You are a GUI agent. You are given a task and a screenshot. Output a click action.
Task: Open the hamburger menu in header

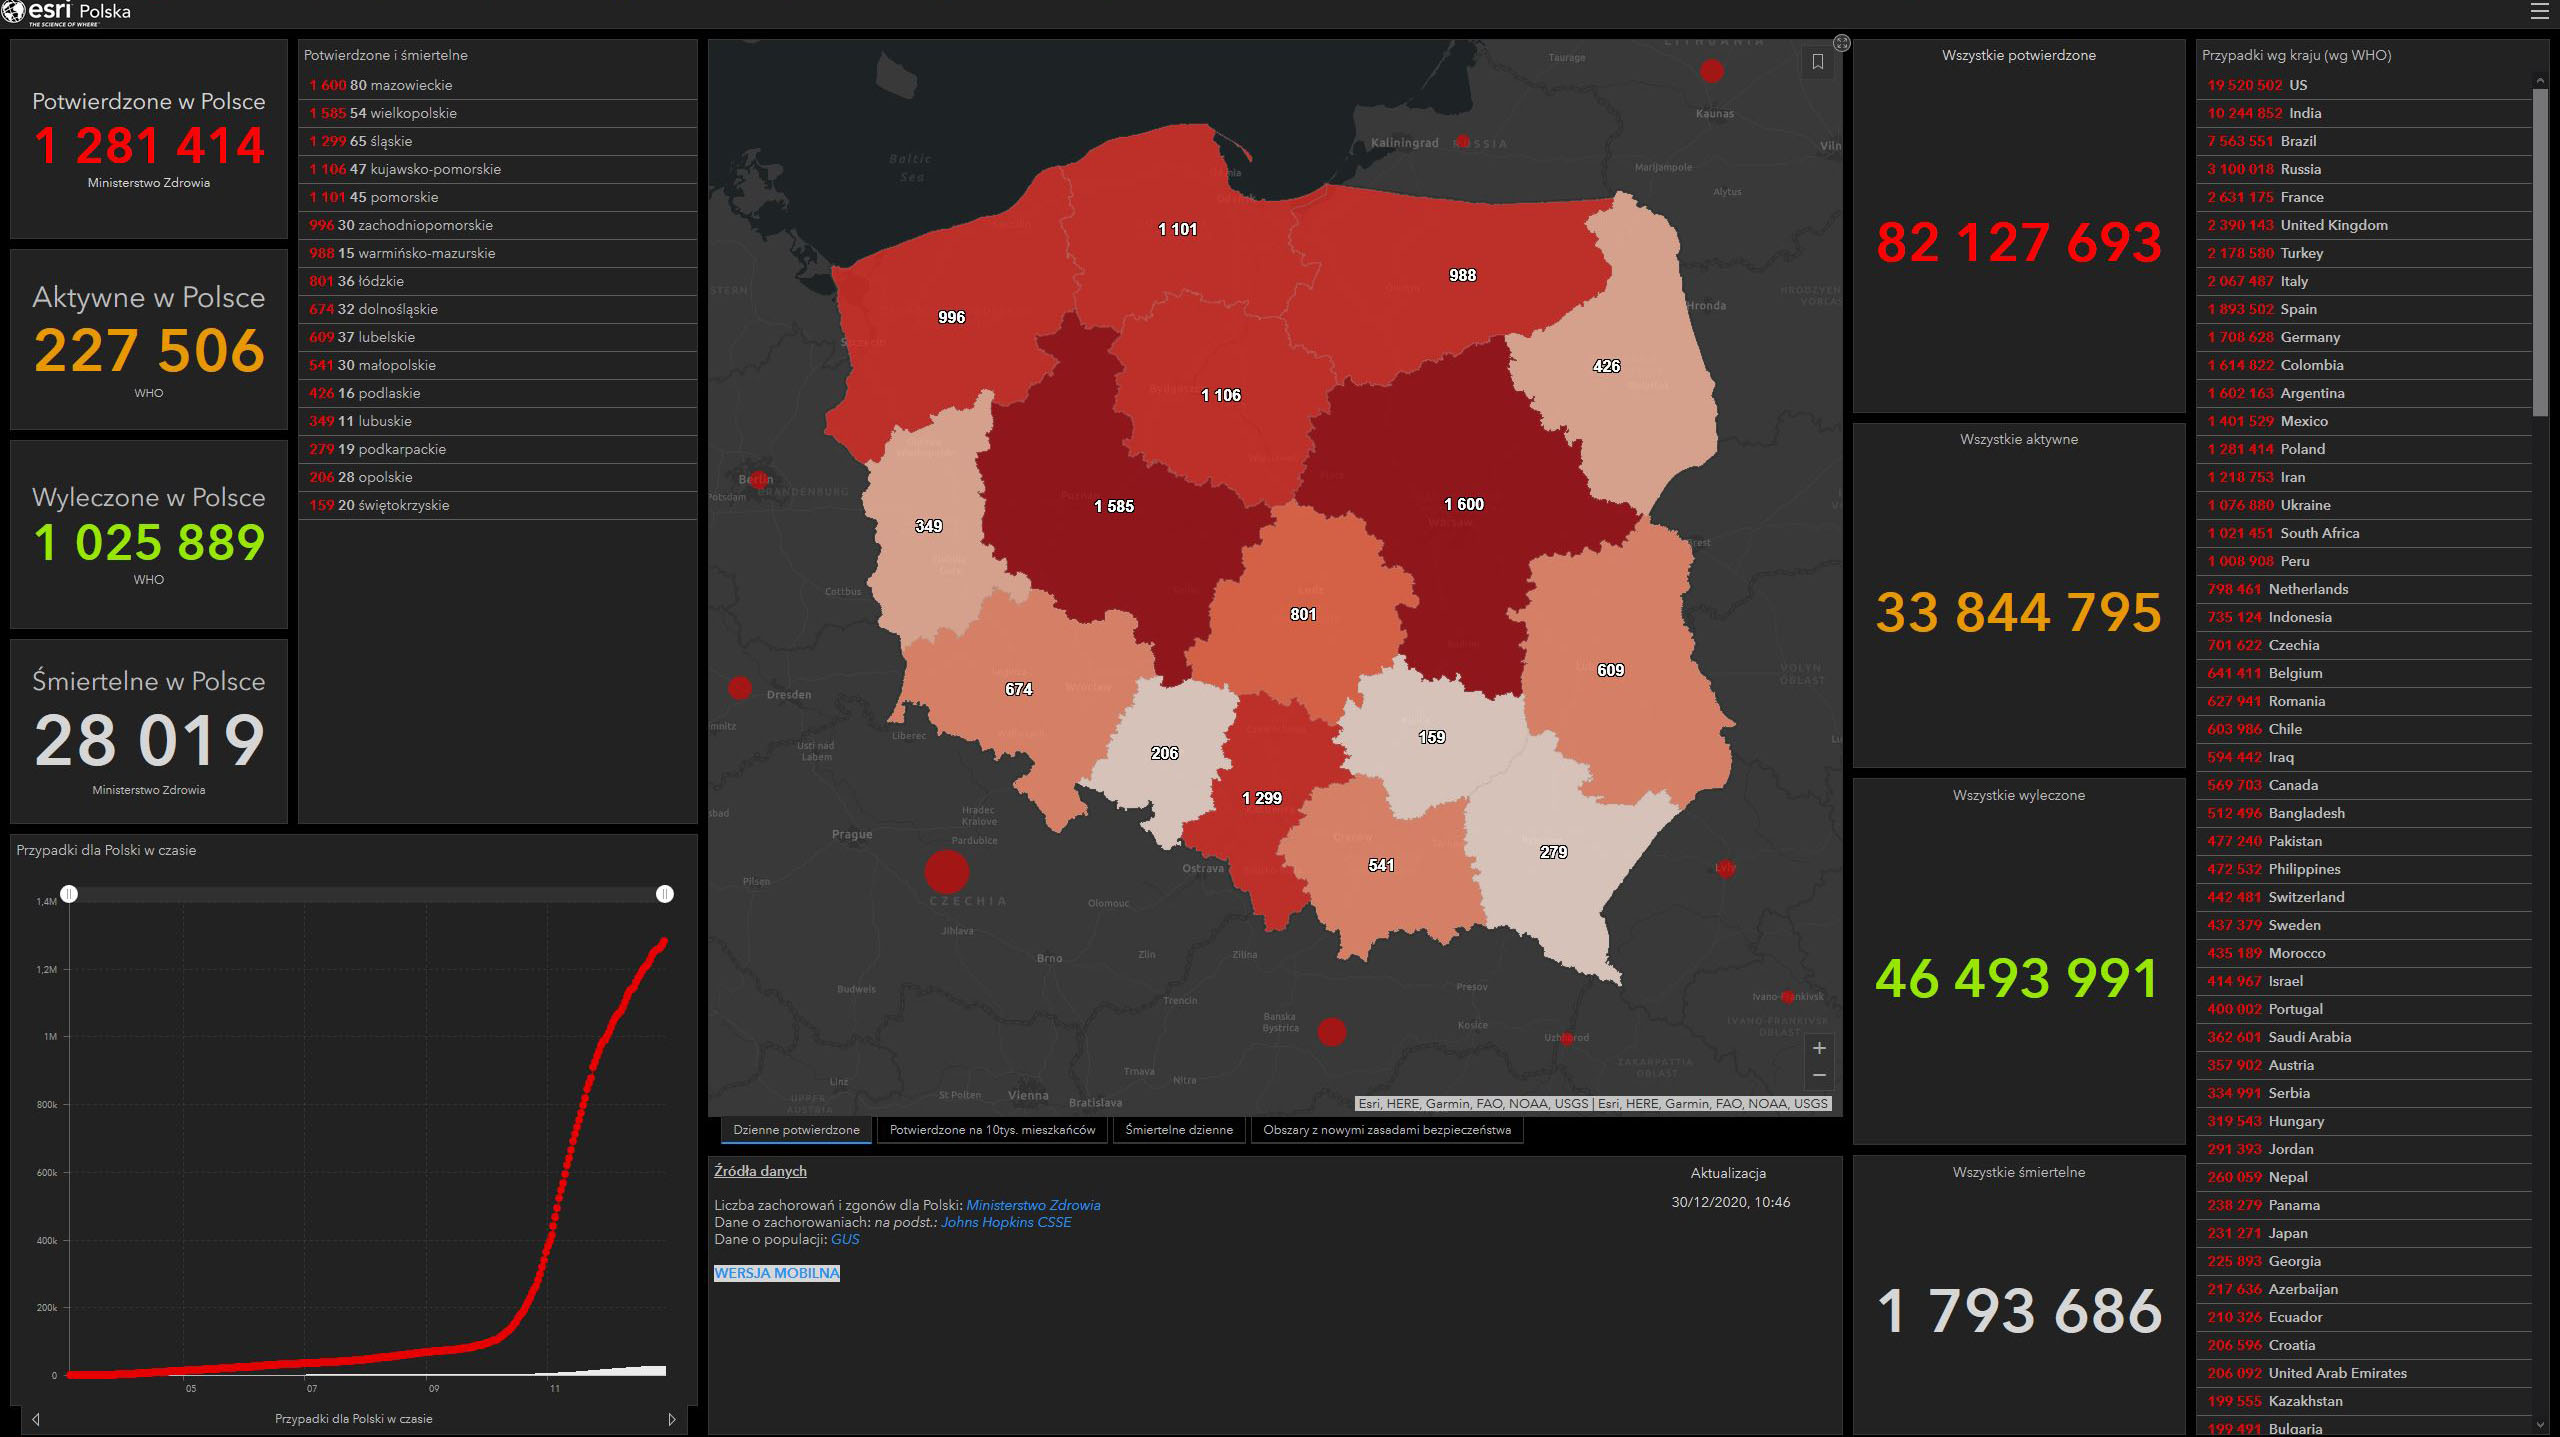(x=2539, y=12)
